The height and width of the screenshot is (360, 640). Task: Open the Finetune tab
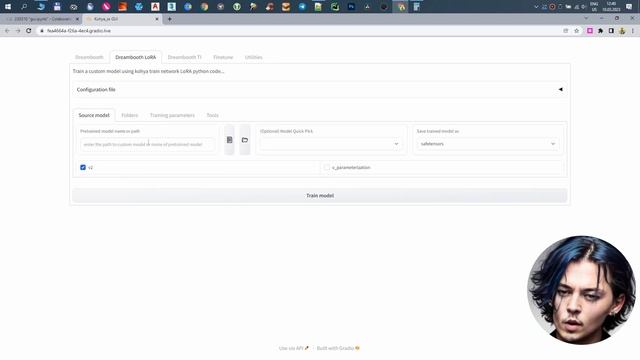223,57
